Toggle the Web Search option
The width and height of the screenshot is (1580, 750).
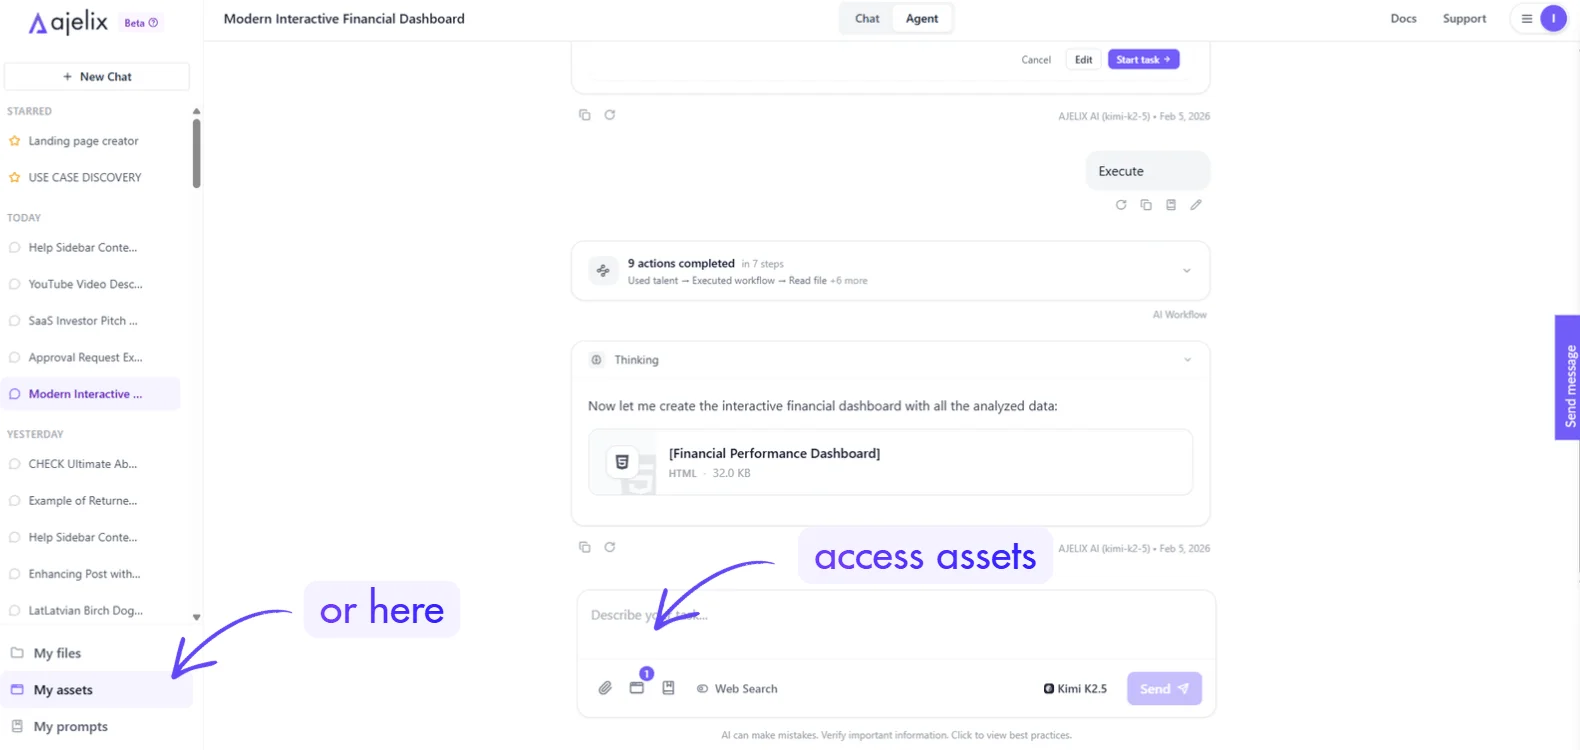[737, 689]
